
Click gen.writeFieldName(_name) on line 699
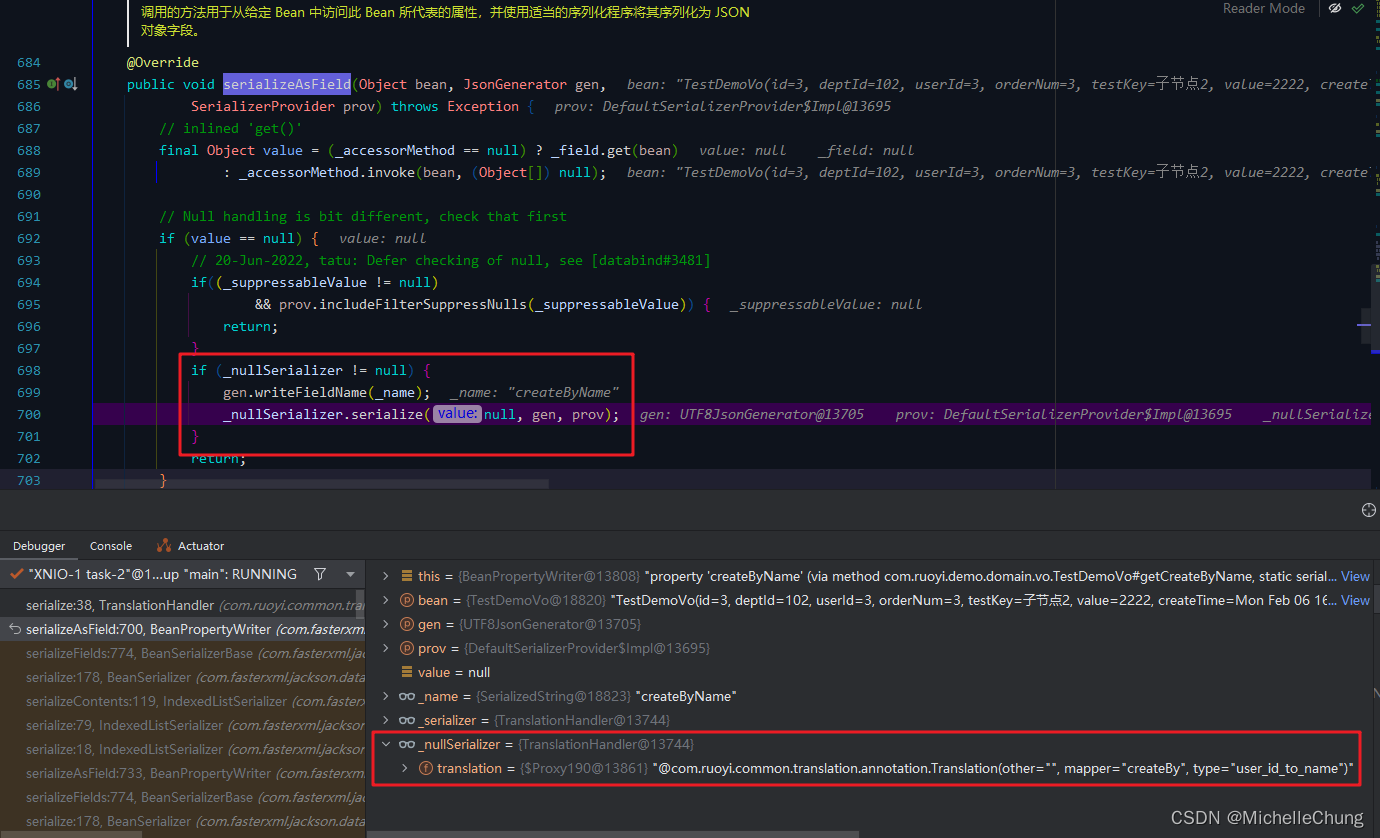point(327,392)
